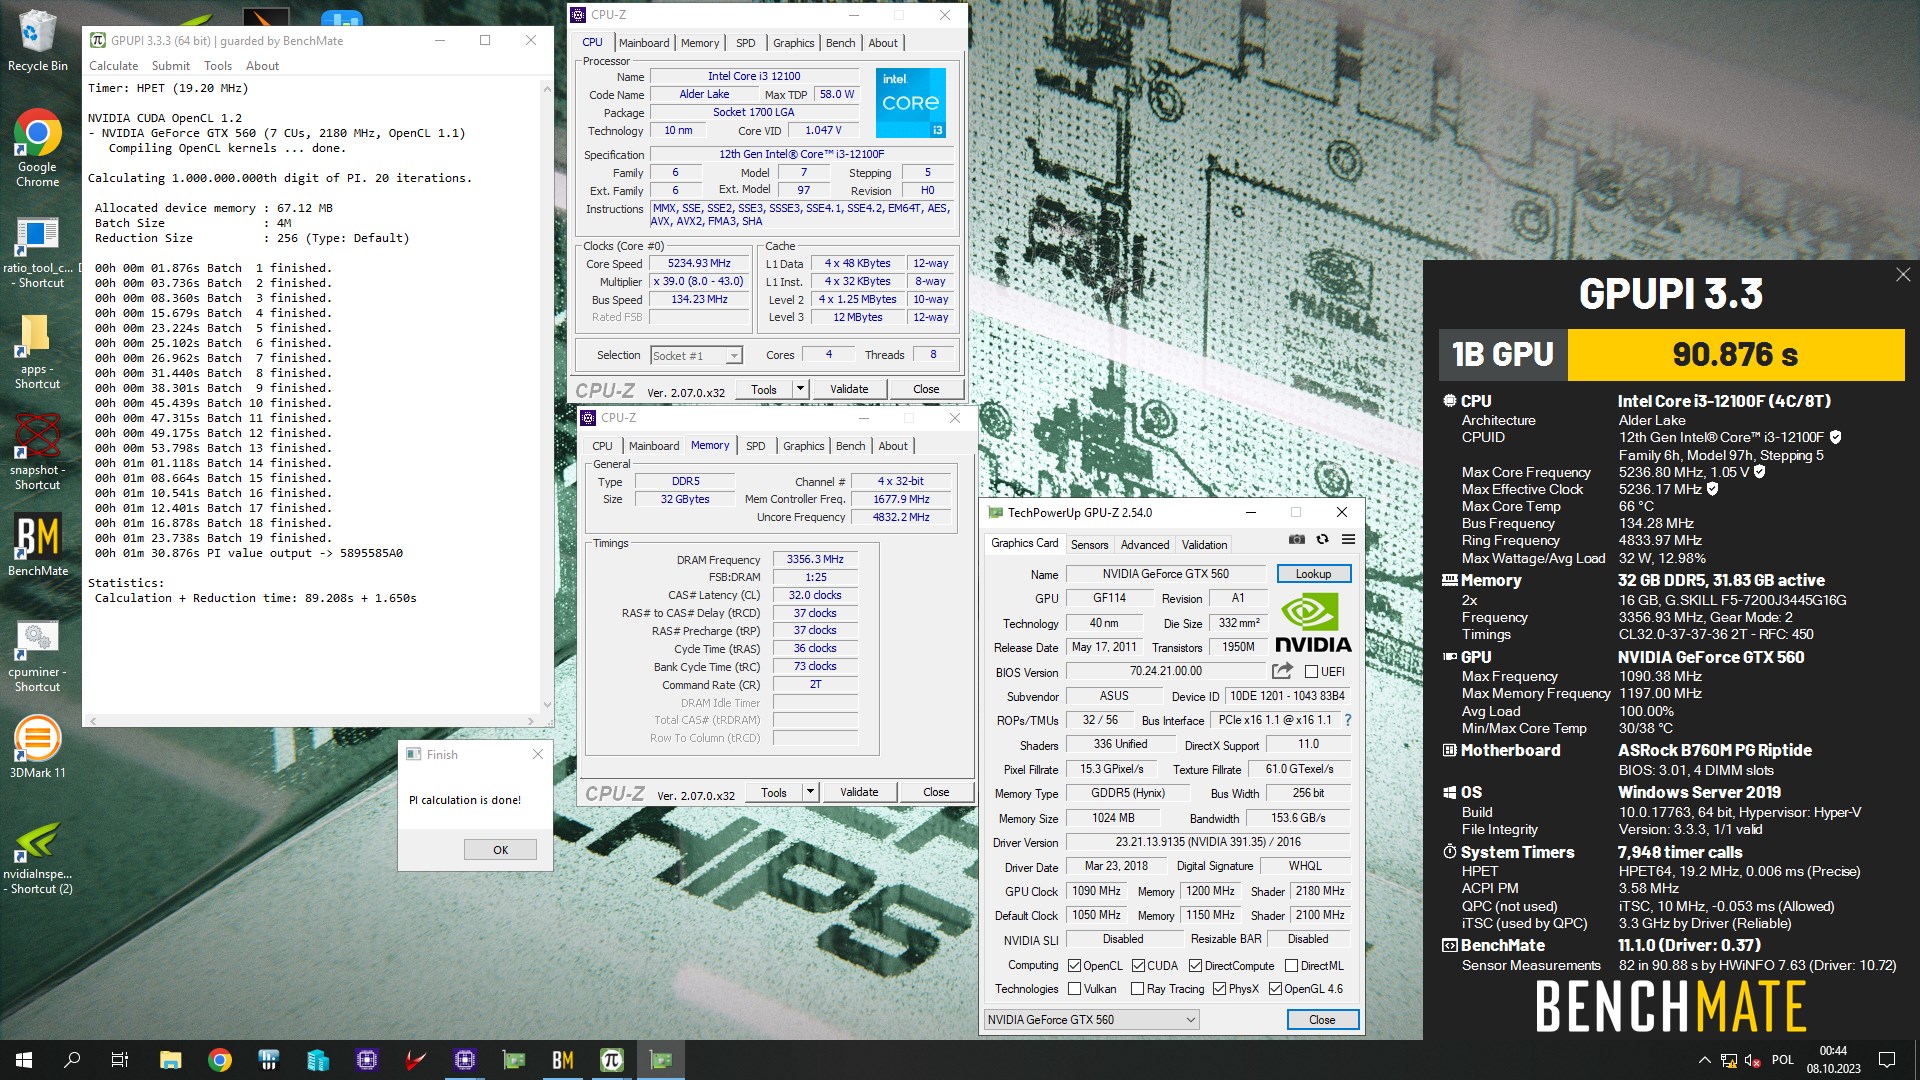The image size is (1920, 1080).
Task: Select the Google Chrome desktop shortcut
Action: tap(38, 148)
